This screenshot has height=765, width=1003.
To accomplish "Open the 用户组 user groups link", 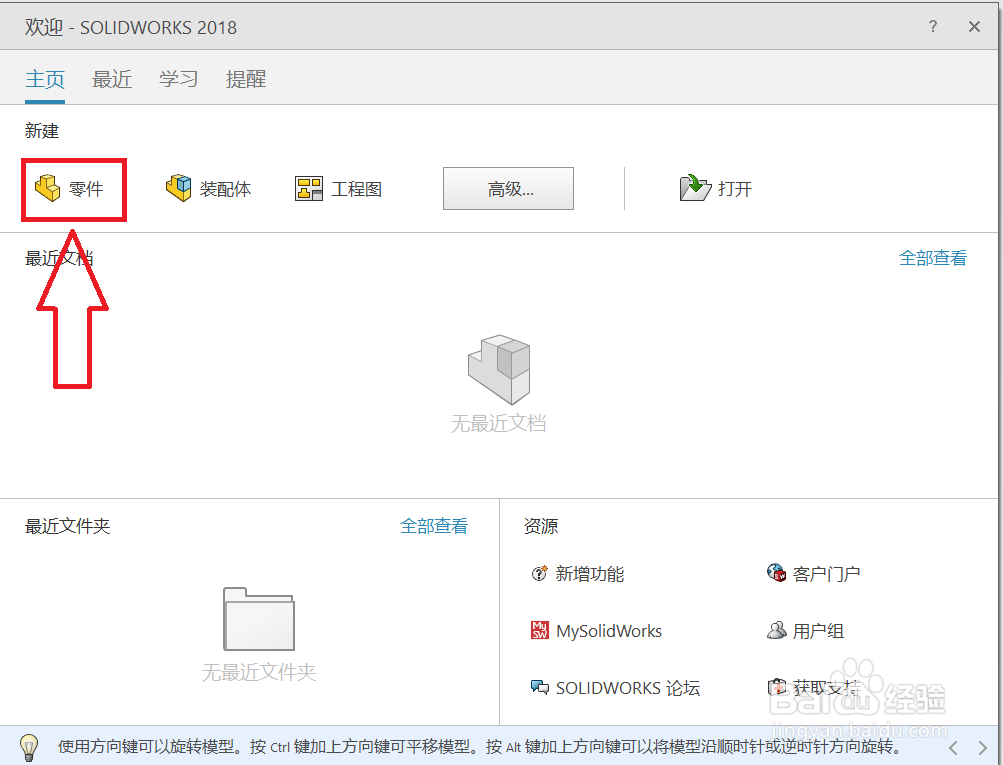I will [805, 631].
